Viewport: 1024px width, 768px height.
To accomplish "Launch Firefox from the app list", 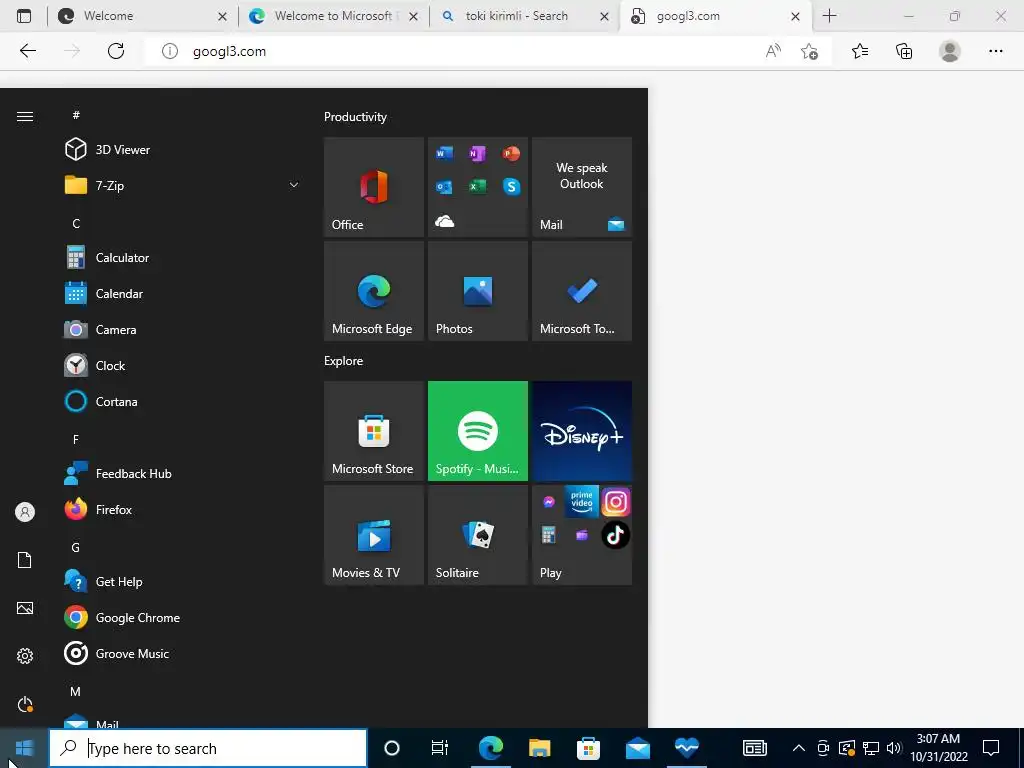I will click(183, 509).
